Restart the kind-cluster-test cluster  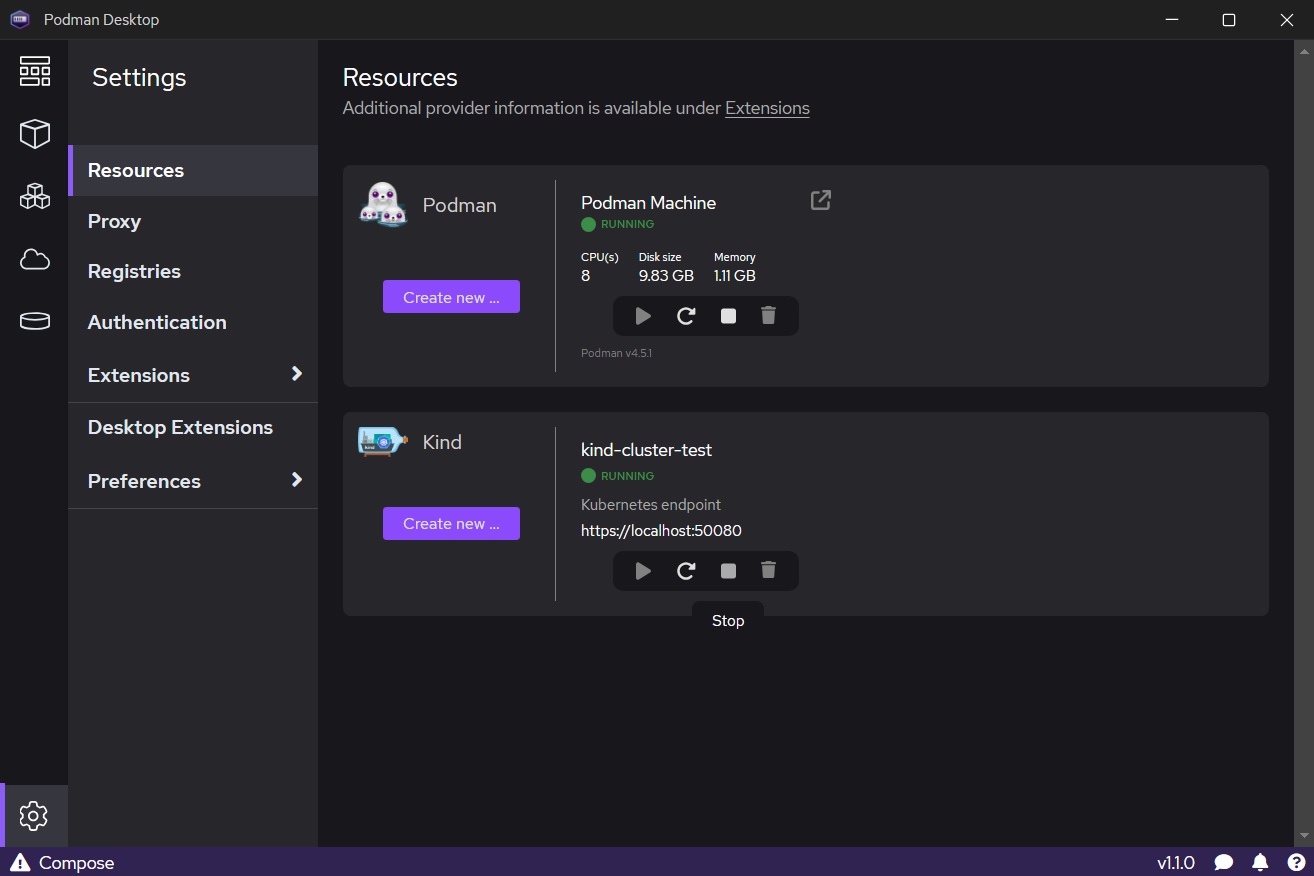pyautogui.click(x=686, y=571)
